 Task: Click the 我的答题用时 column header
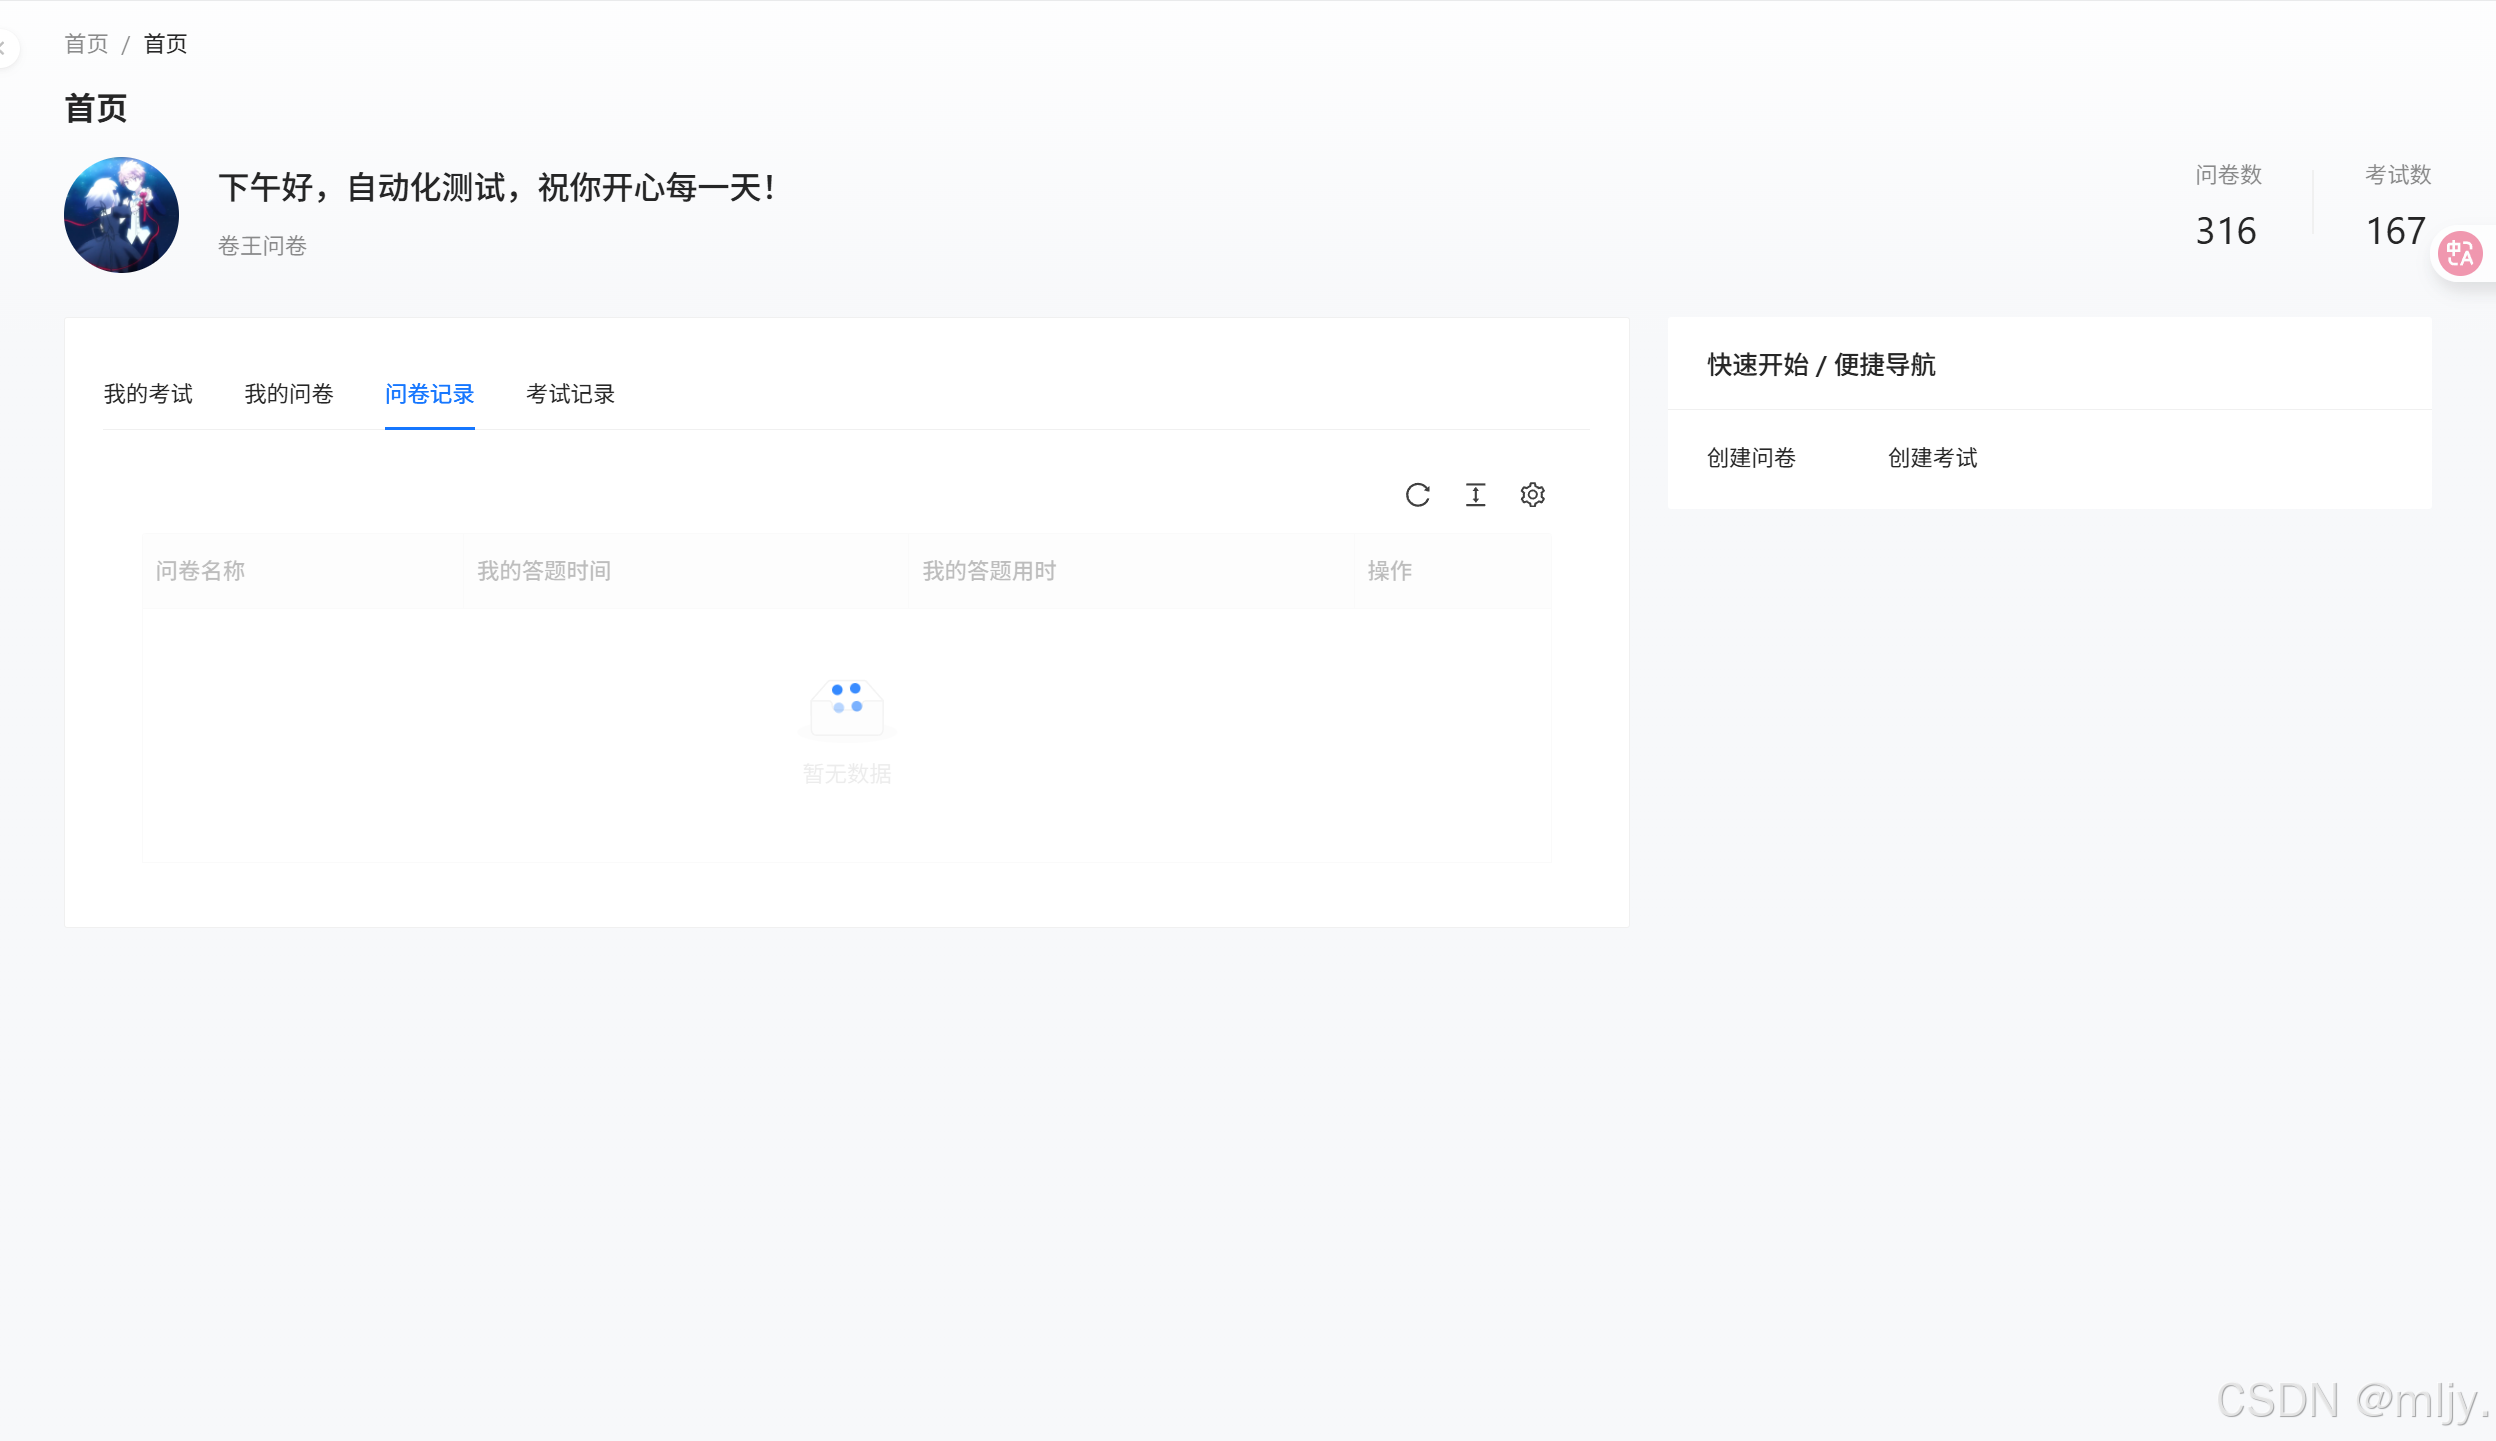click(988, 571)
